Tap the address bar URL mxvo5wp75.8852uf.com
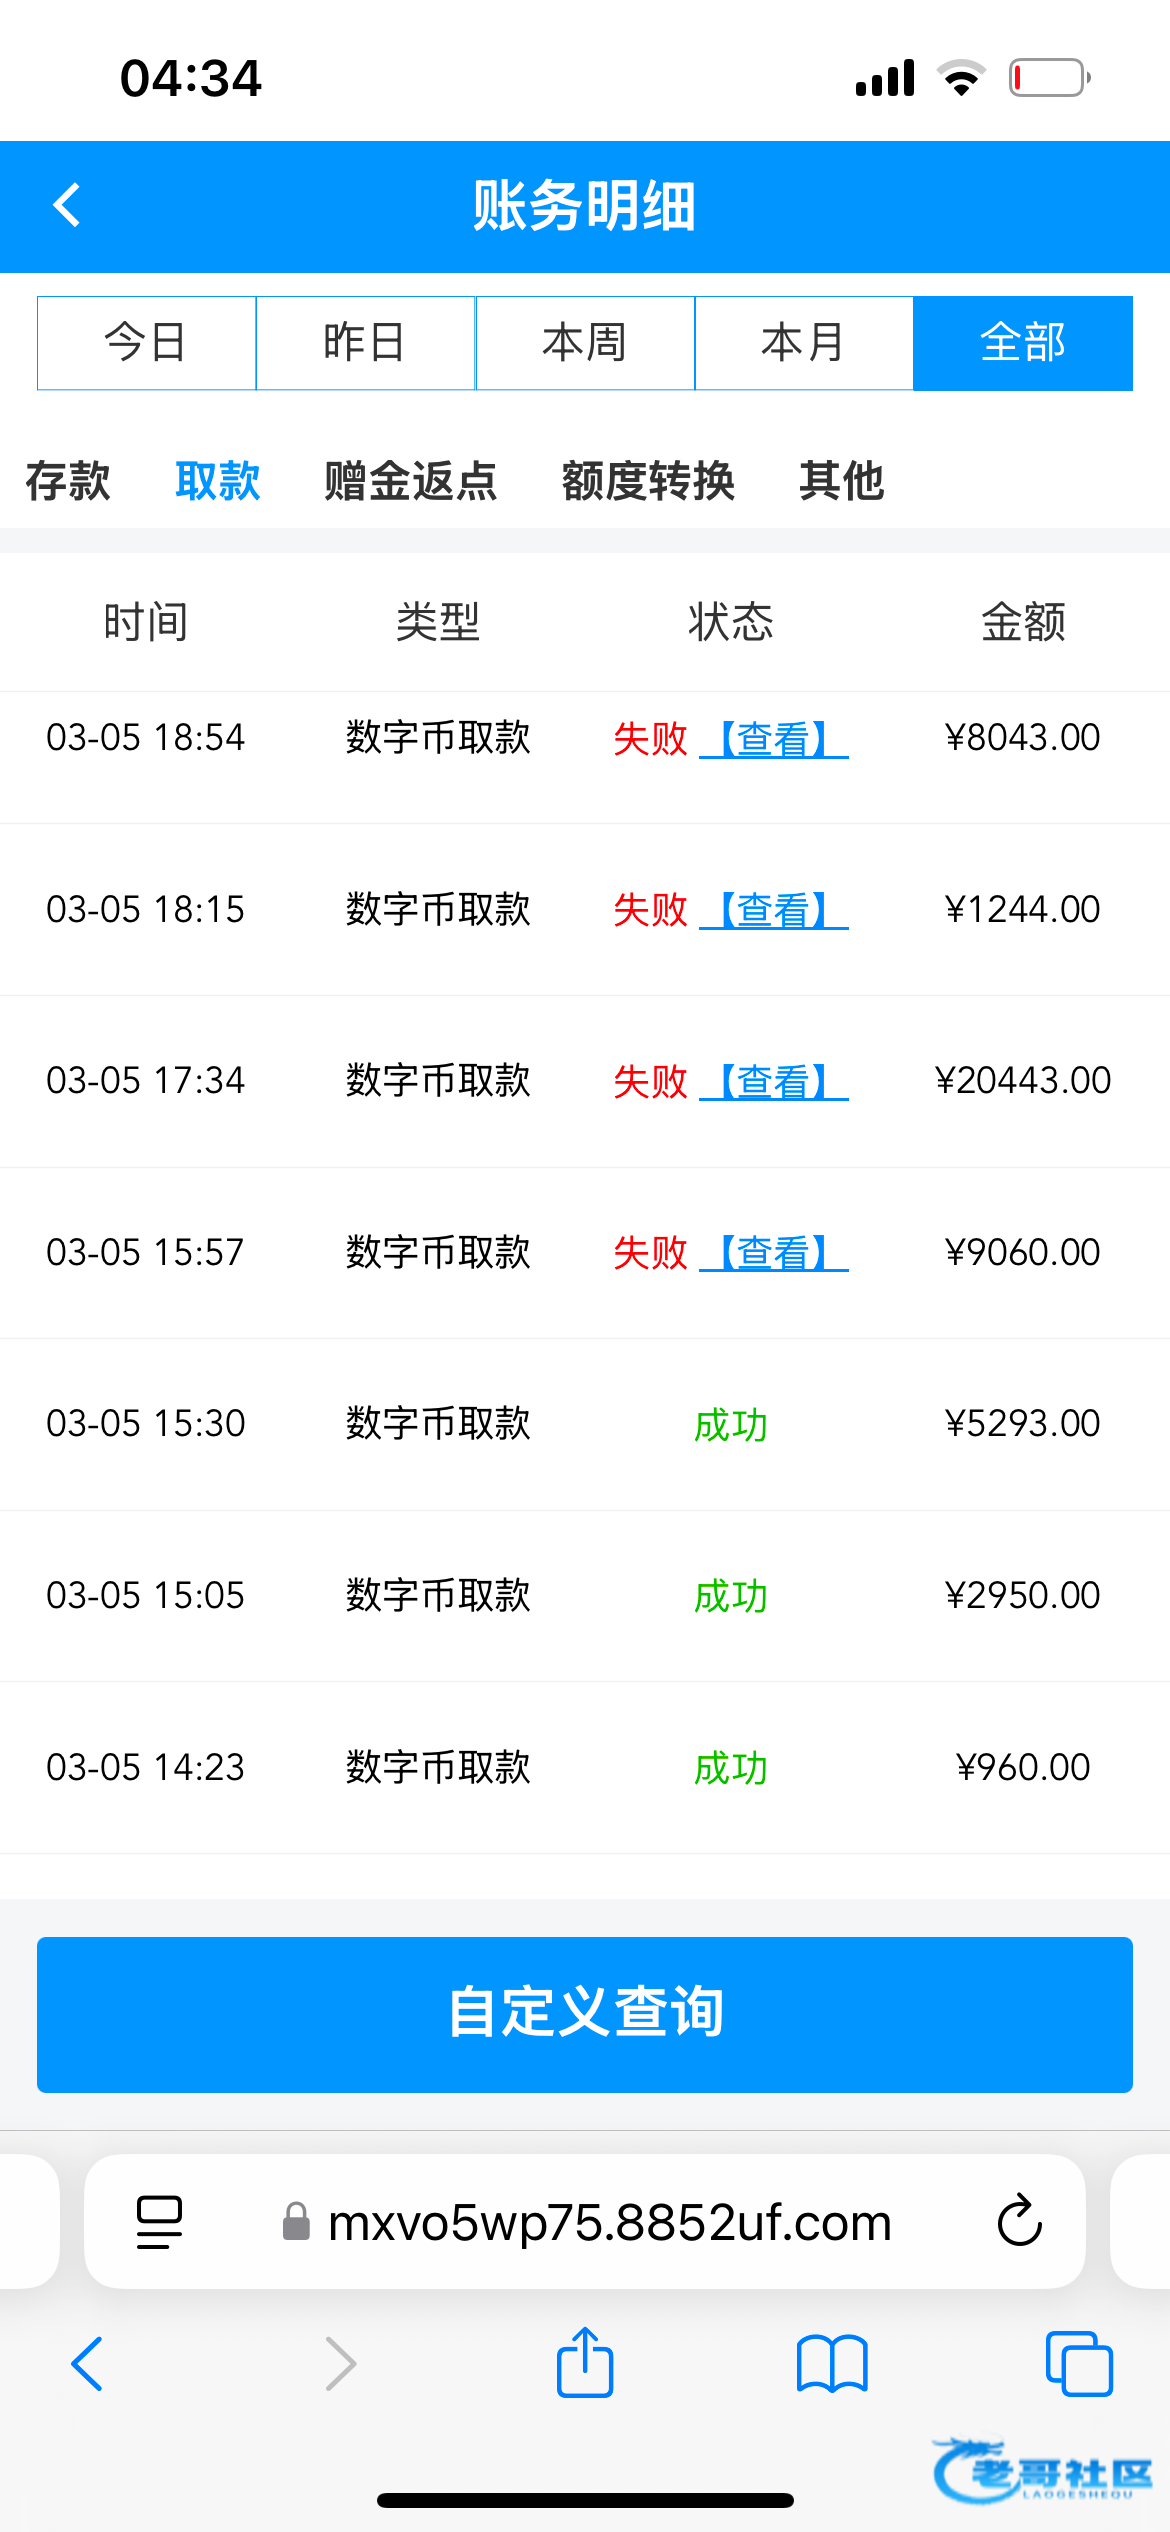Viewport: 1170px width, 2532px height. coord(609,2222)
